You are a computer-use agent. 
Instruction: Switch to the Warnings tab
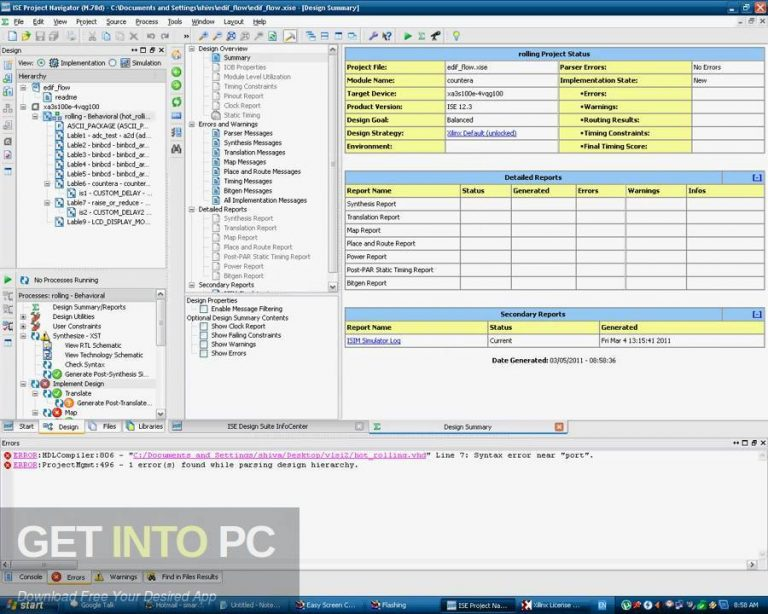click(x=117, y=577)
